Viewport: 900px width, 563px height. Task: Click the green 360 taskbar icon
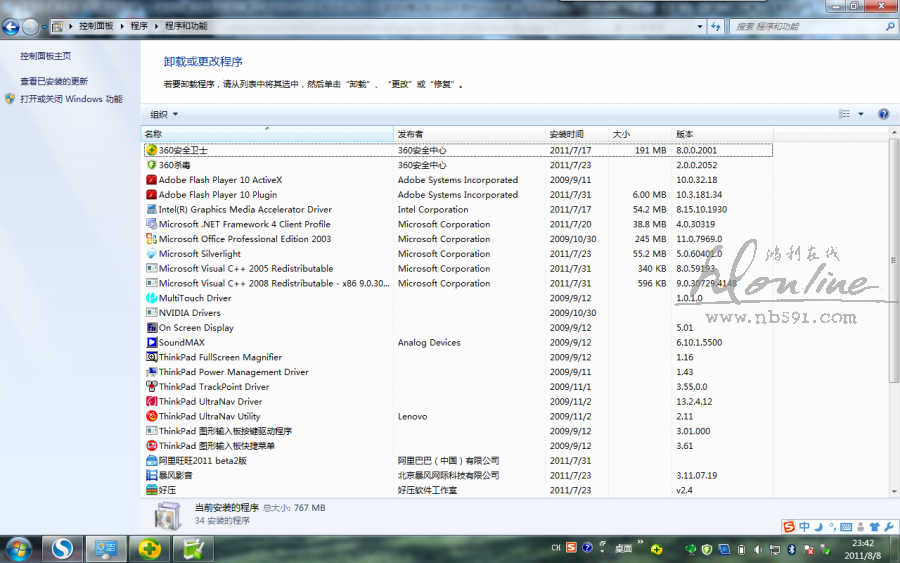click(149, 548)
